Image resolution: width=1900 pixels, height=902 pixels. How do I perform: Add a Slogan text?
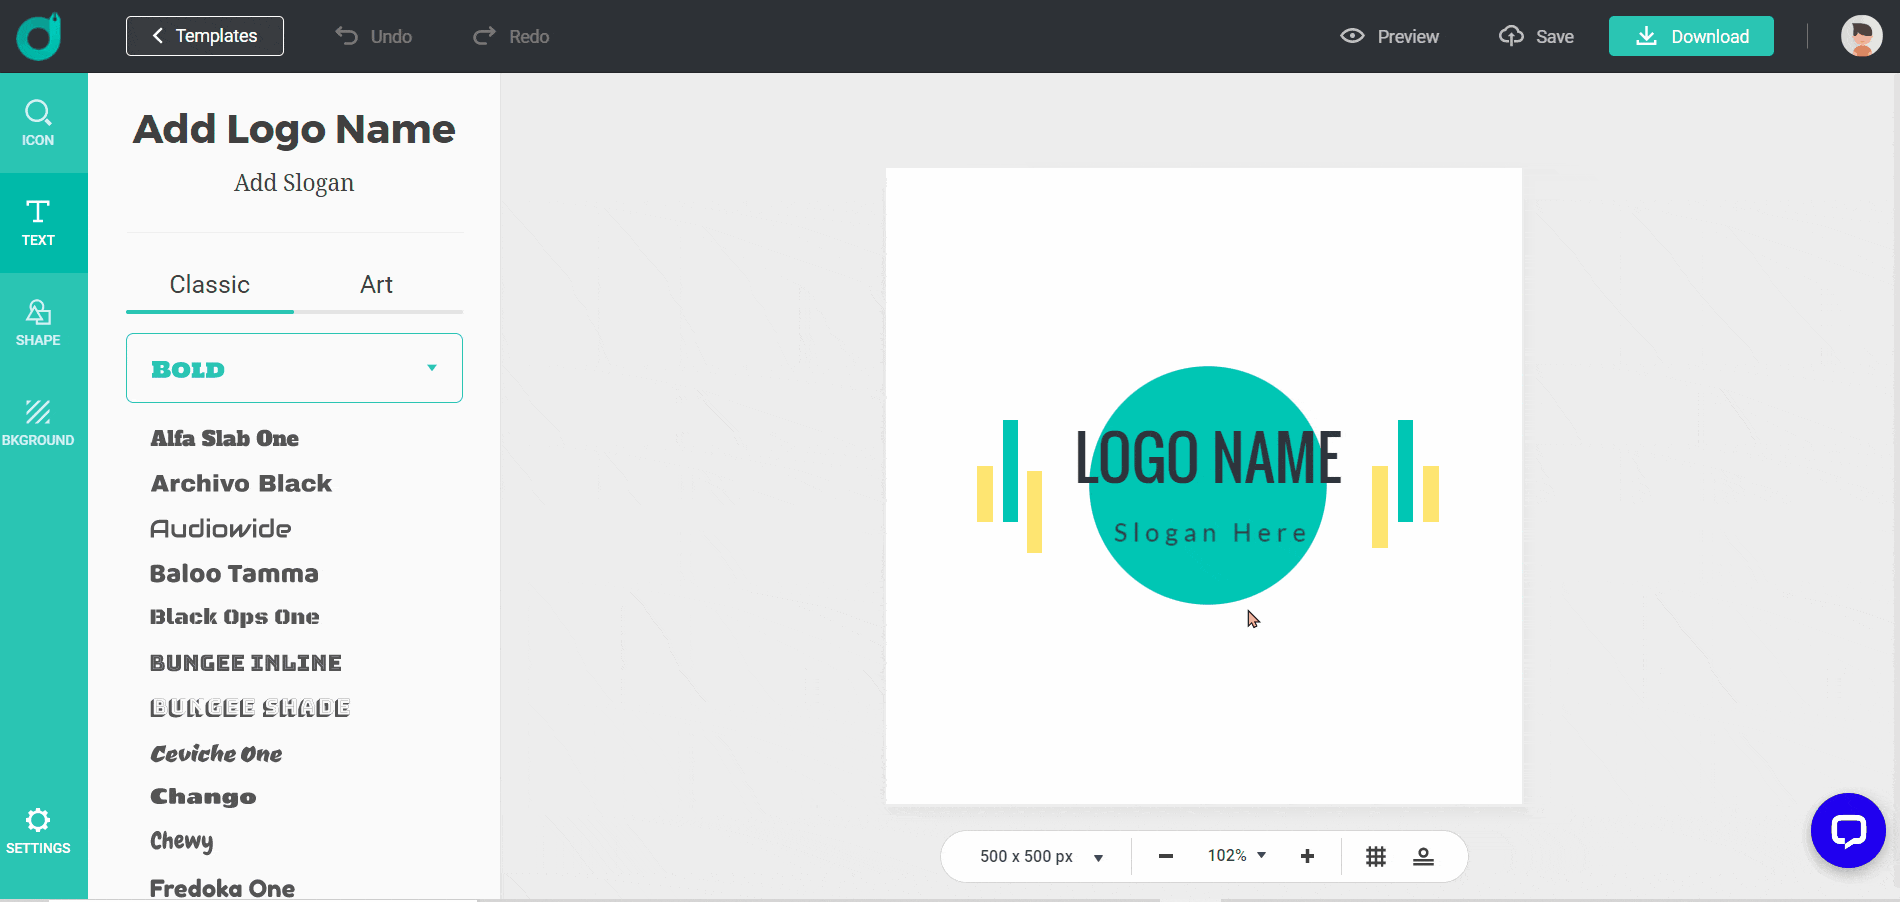tap(294, 183)
